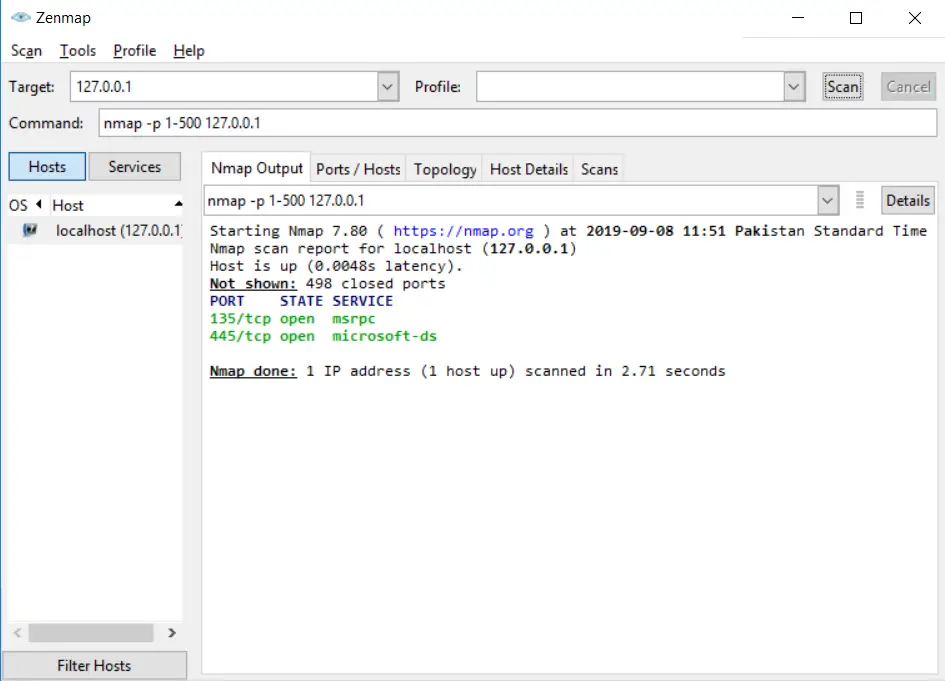The height and width of the screenshot is (681, 945).
Task: Follow the https://nmap.org link
Action: pyautogui.click(x=463, y=231)
